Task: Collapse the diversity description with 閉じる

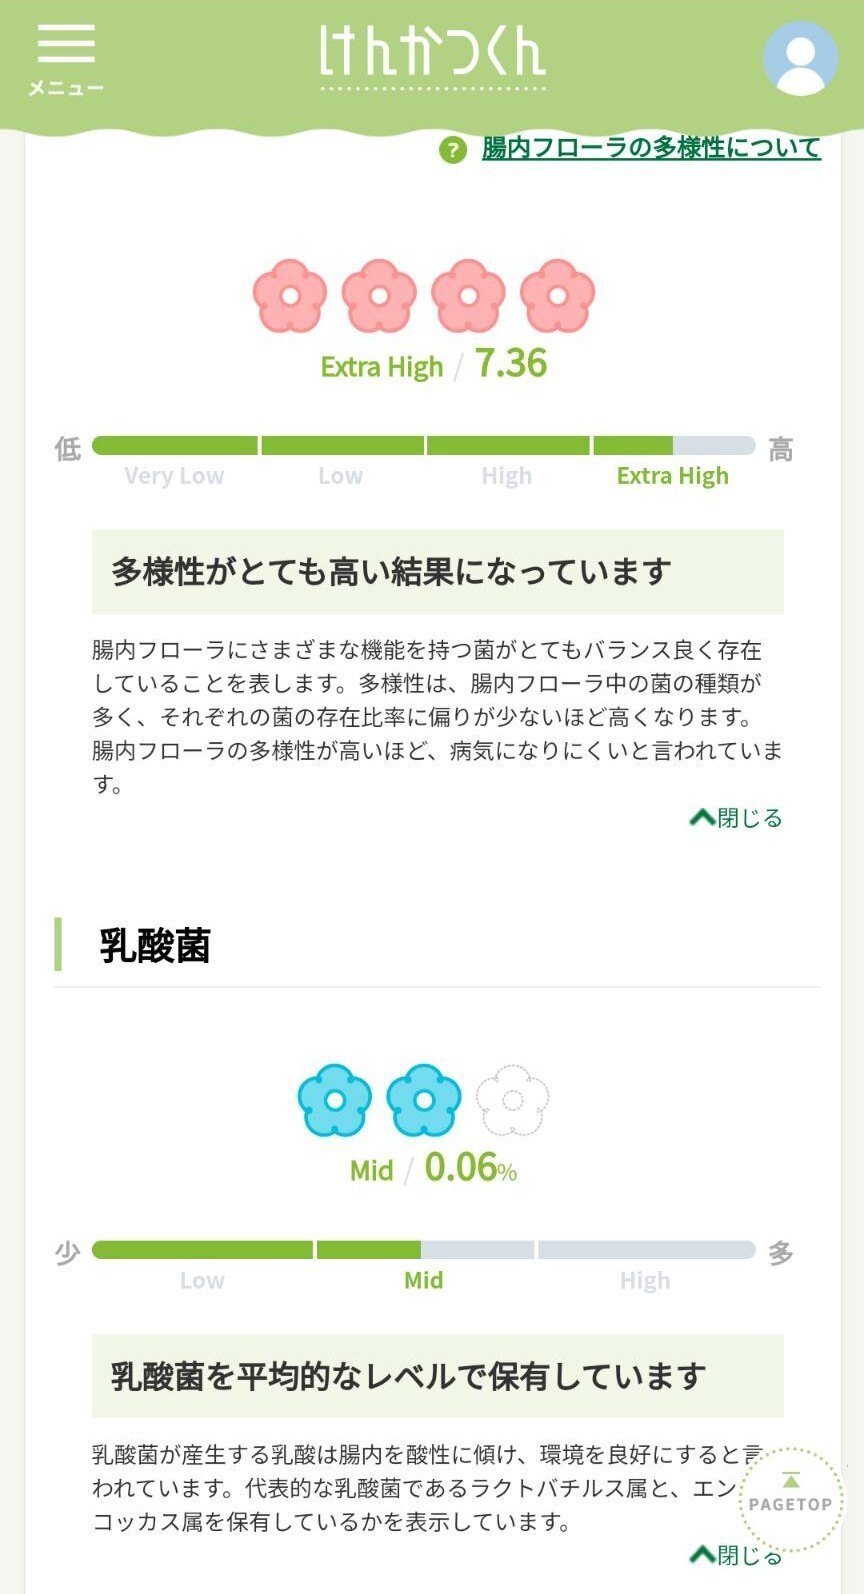Action: (737, 818)
